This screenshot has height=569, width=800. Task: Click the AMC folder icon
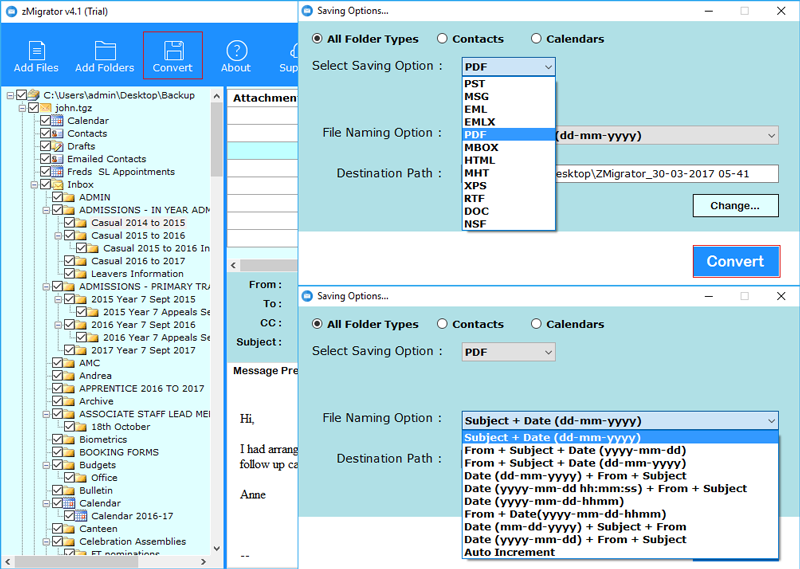69,363
